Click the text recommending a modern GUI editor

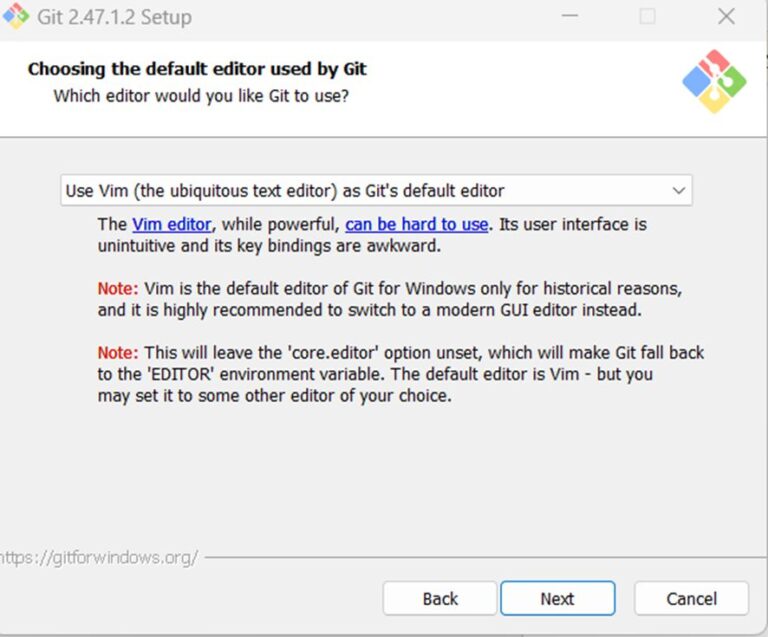(x=370, y=310)
